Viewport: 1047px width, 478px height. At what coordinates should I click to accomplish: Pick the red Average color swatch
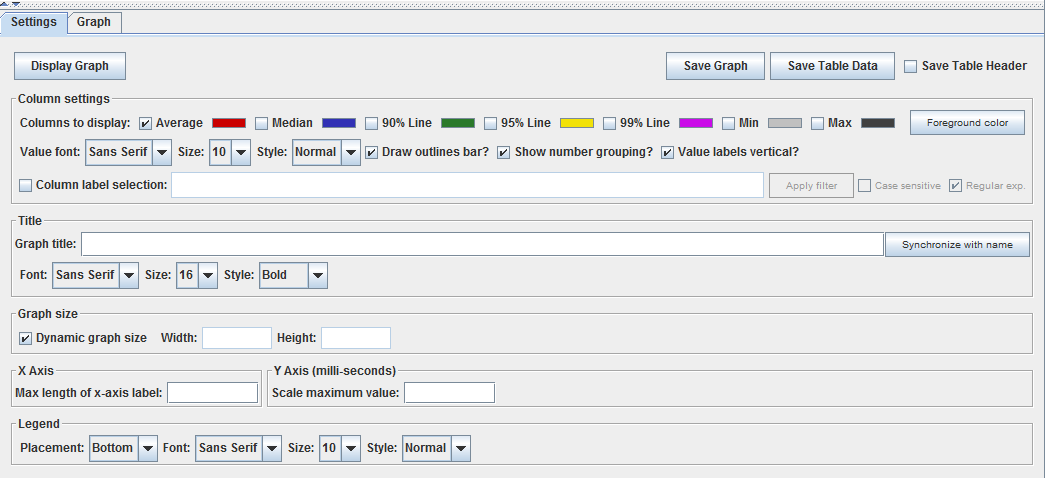pos(229,124)
